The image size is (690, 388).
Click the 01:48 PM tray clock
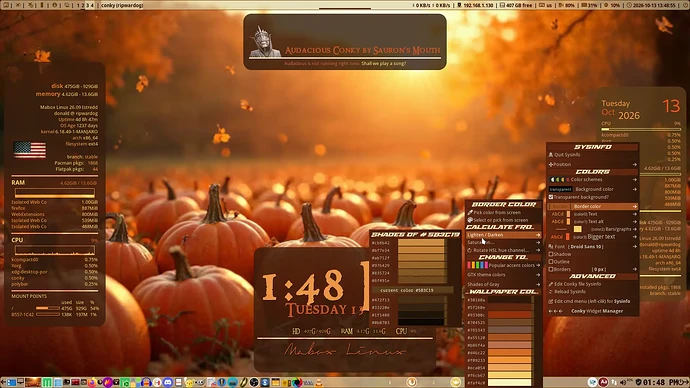tap(660, 382)
